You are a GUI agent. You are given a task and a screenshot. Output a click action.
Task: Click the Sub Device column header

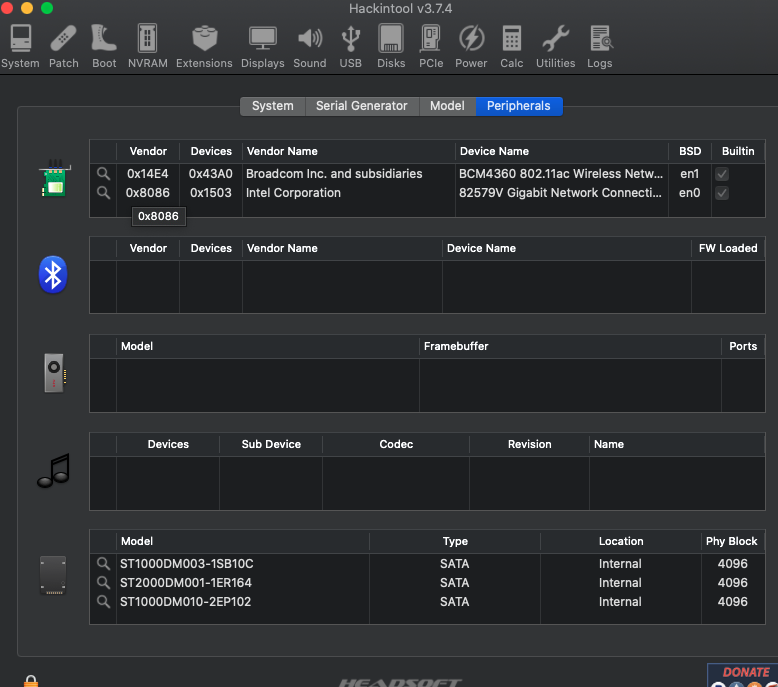click(x=271, y=444)
